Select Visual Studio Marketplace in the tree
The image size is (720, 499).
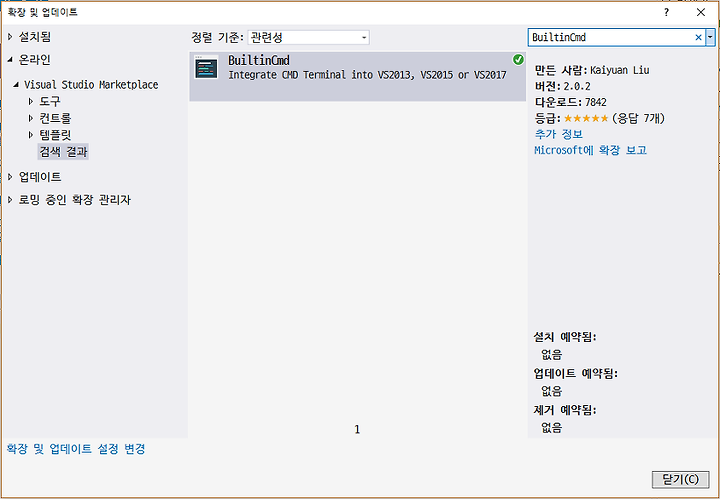pos(91,84)
